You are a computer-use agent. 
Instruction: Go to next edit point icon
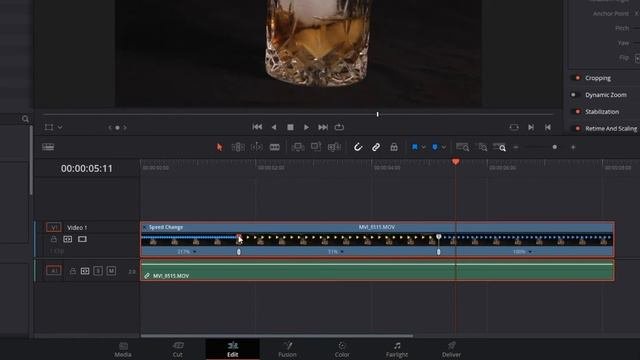point(531,127)
